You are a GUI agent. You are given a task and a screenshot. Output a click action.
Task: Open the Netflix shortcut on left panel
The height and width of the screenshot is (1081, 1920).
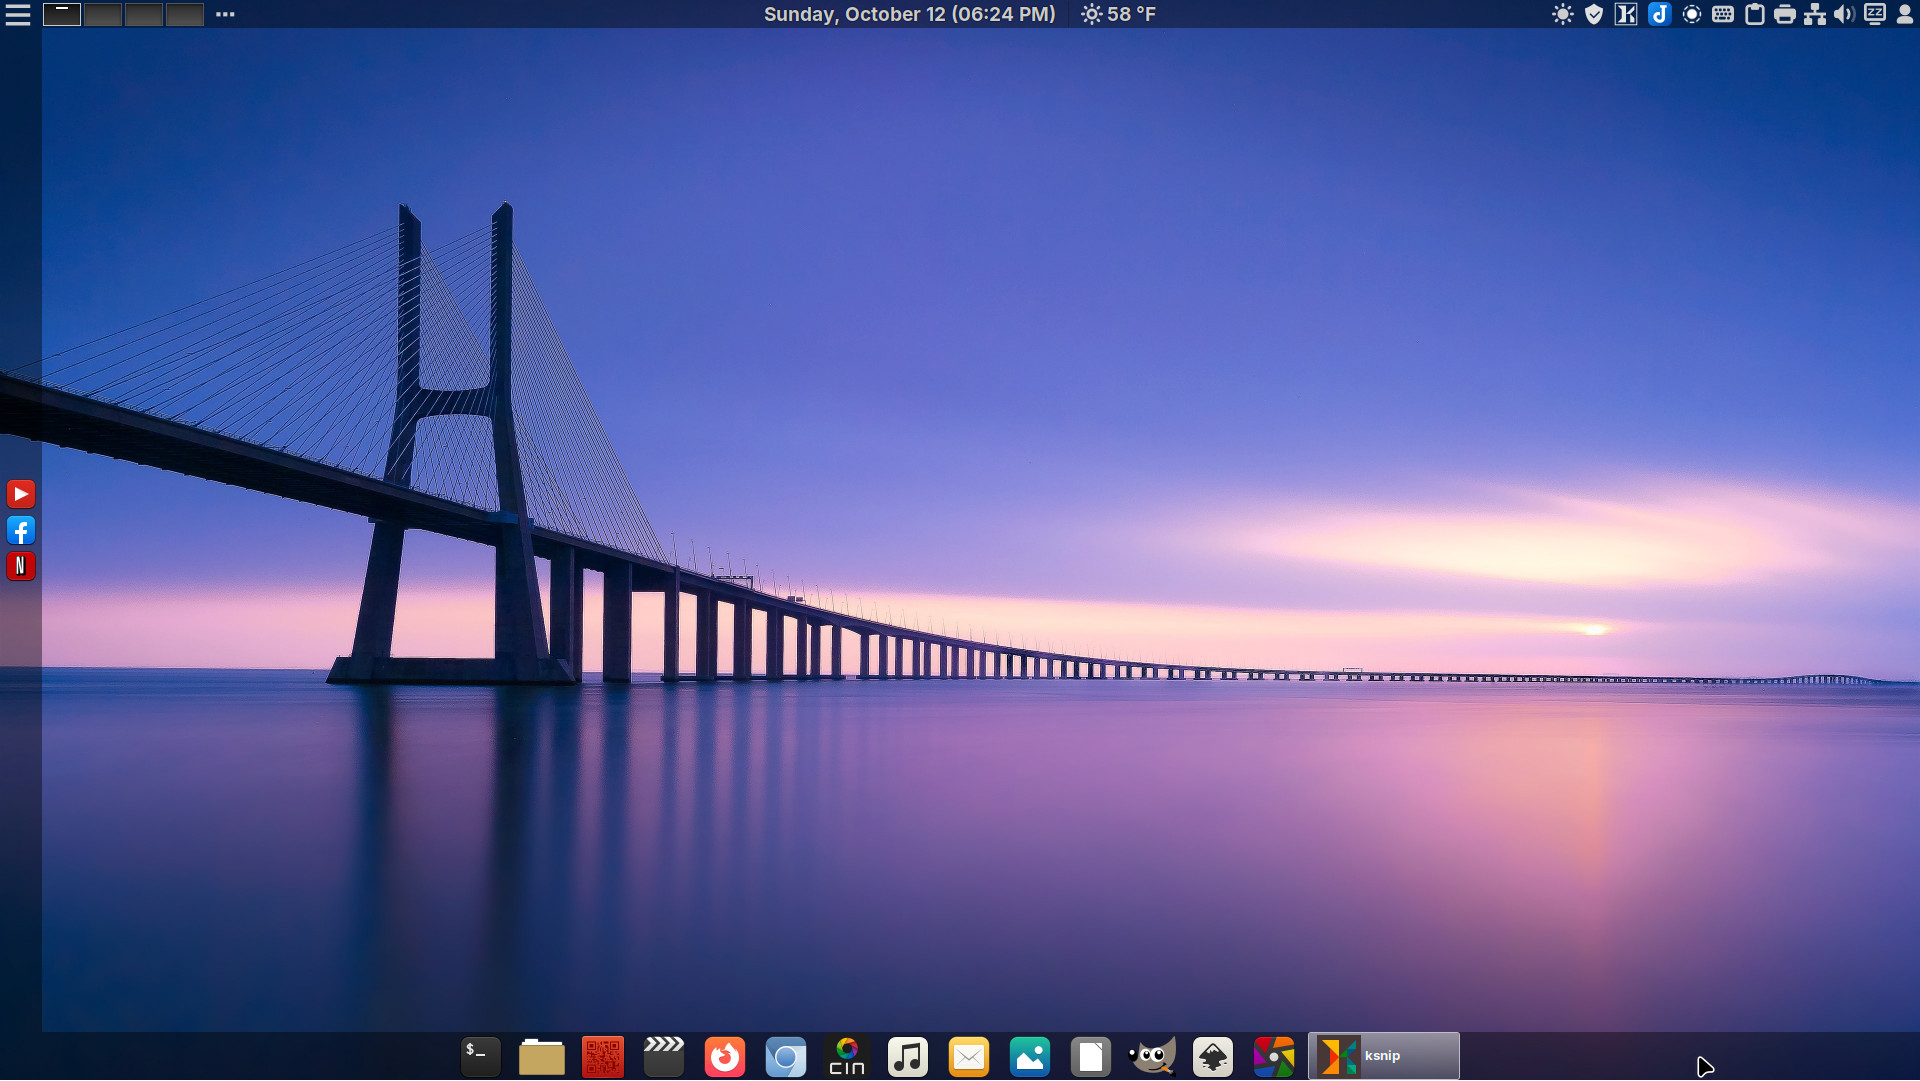click(x=21, y=566)
